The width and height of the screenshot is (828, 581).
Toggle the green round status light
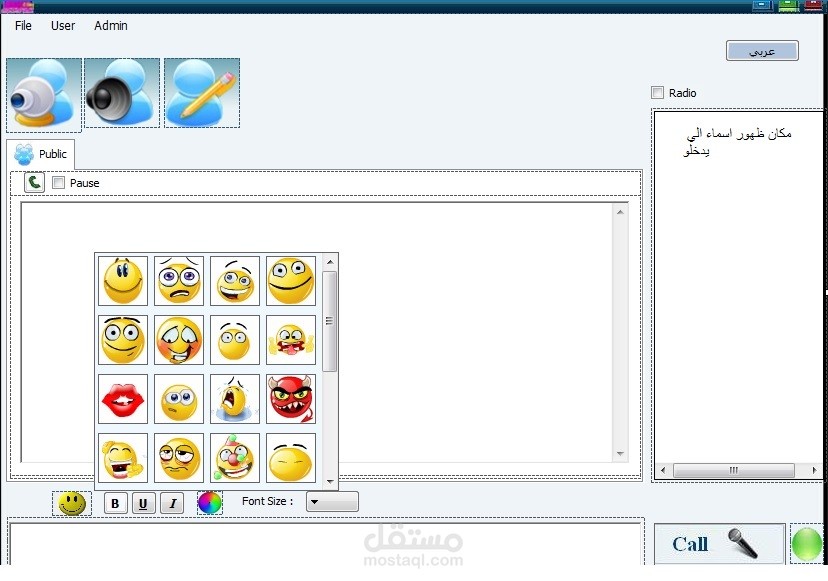806,543
